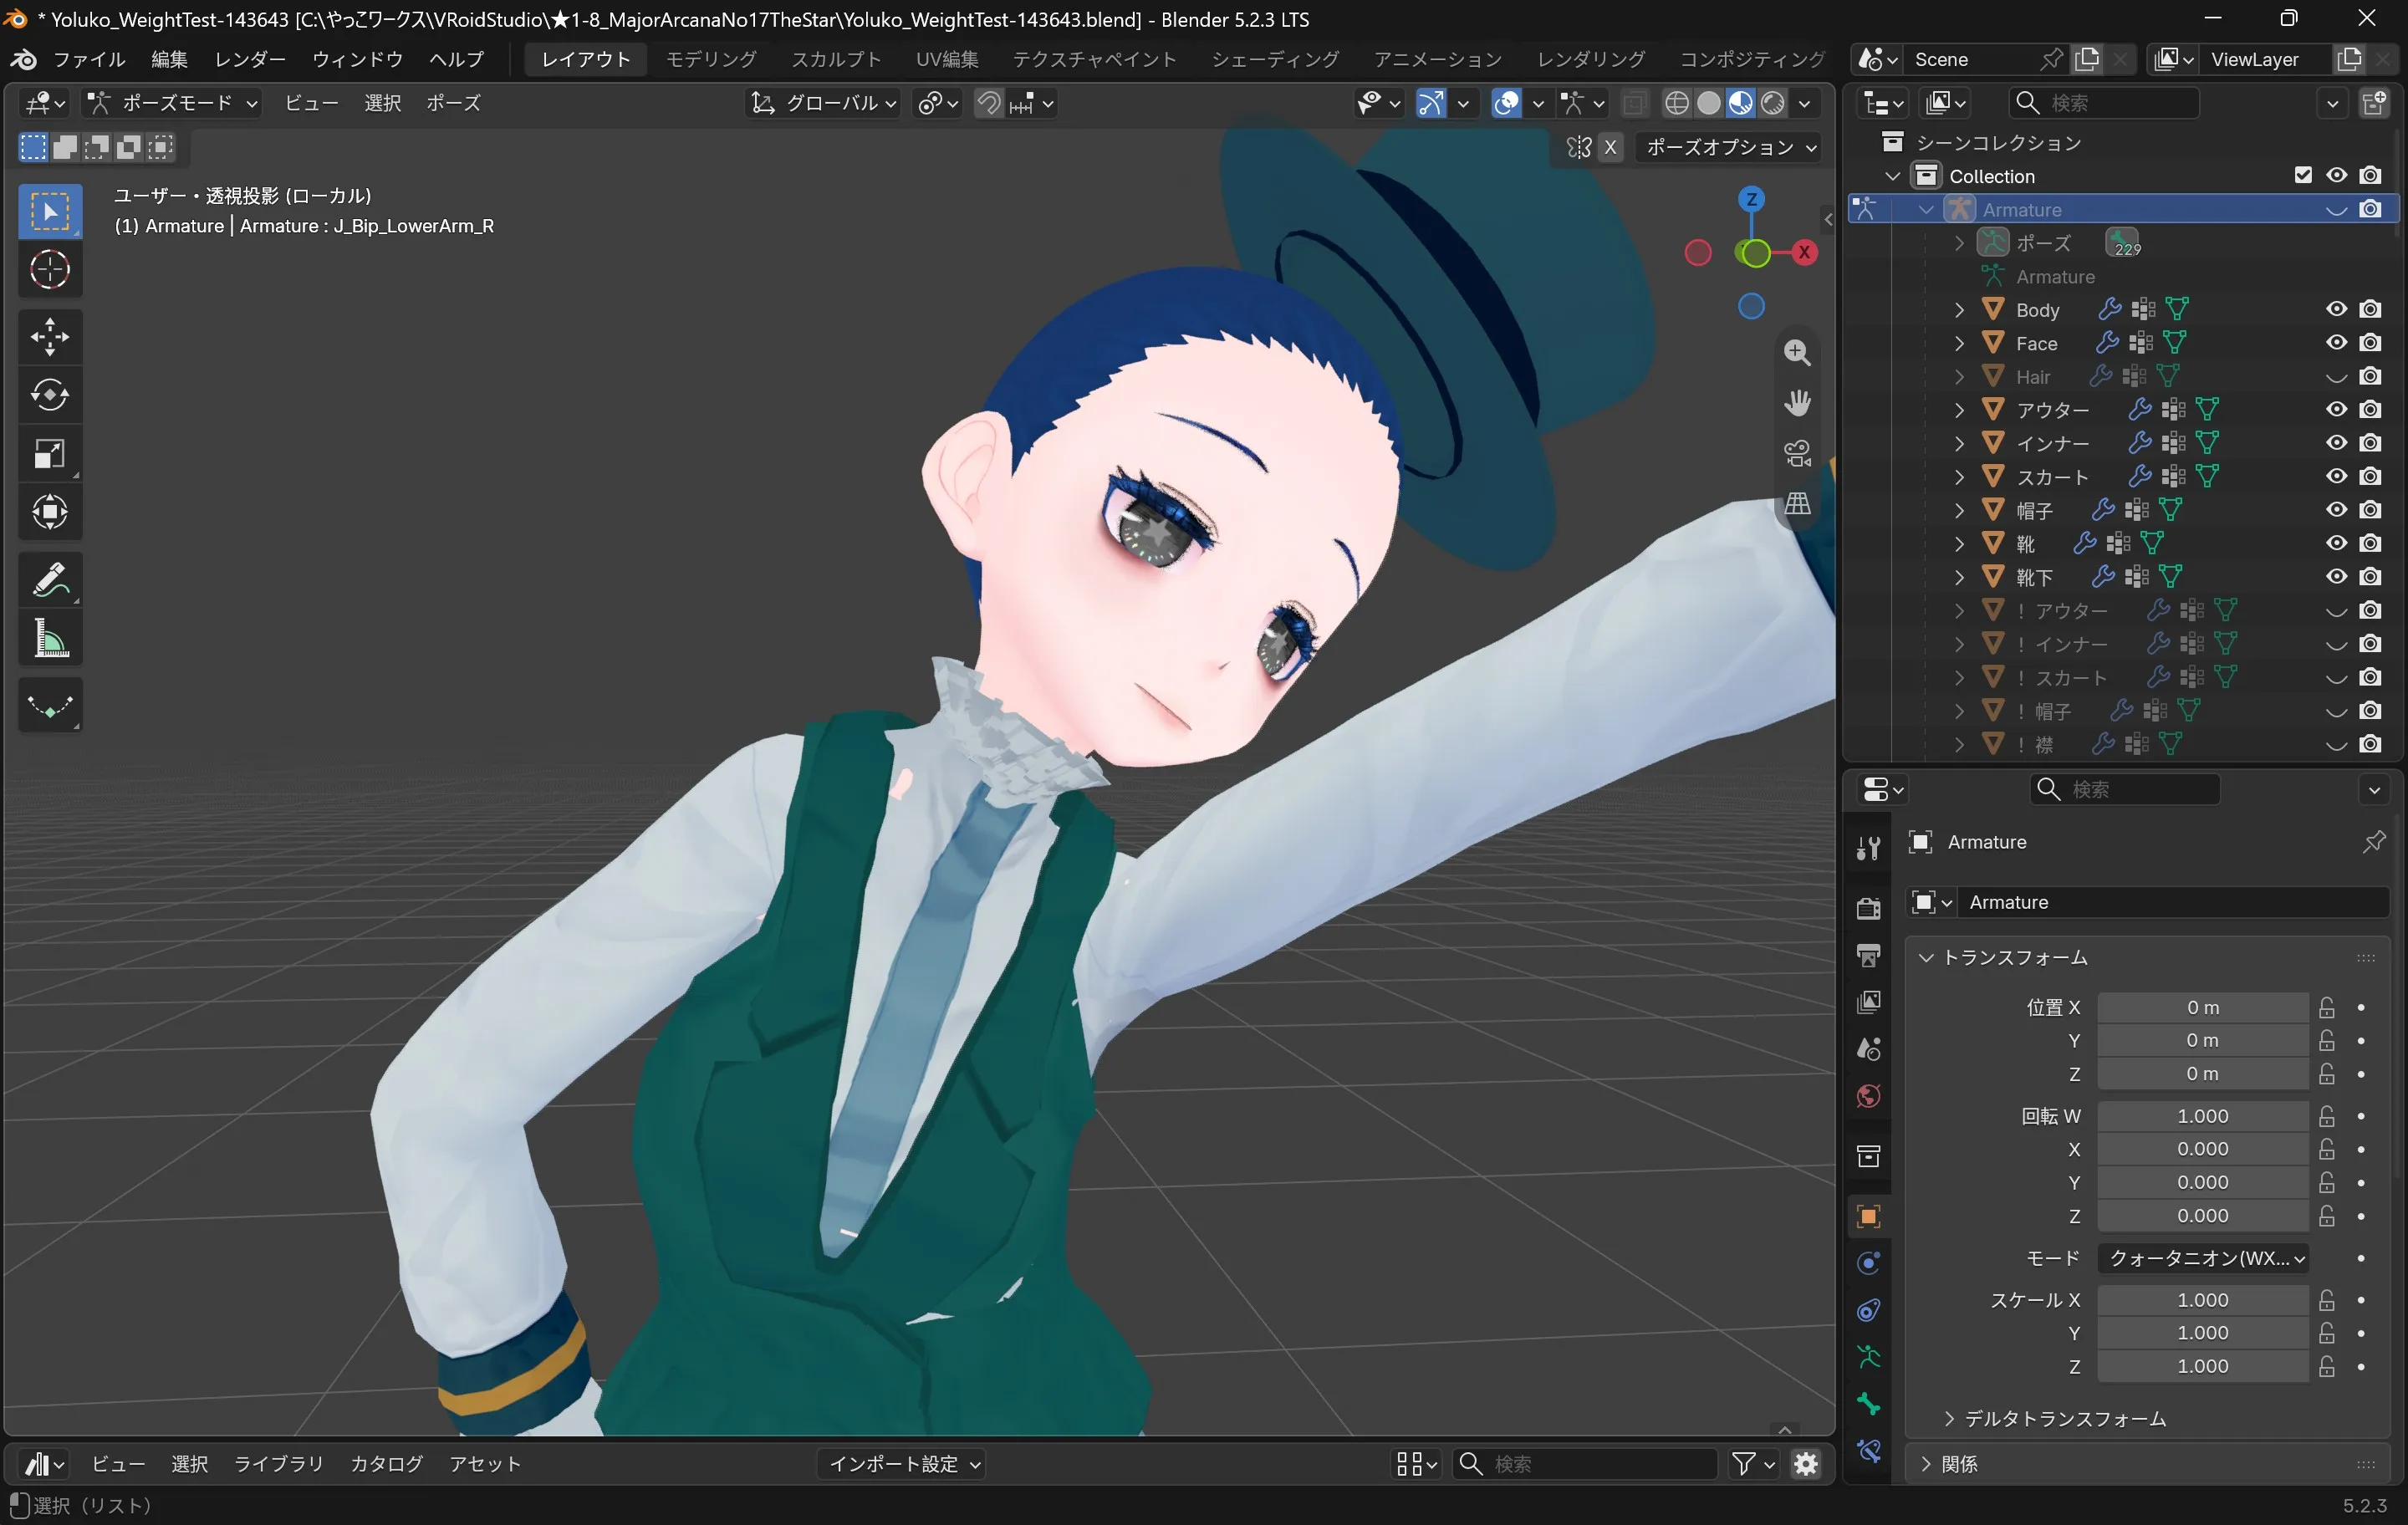The image size is (2408, 1525).
Task: Select the Scale tool
Action: point(50,453)
